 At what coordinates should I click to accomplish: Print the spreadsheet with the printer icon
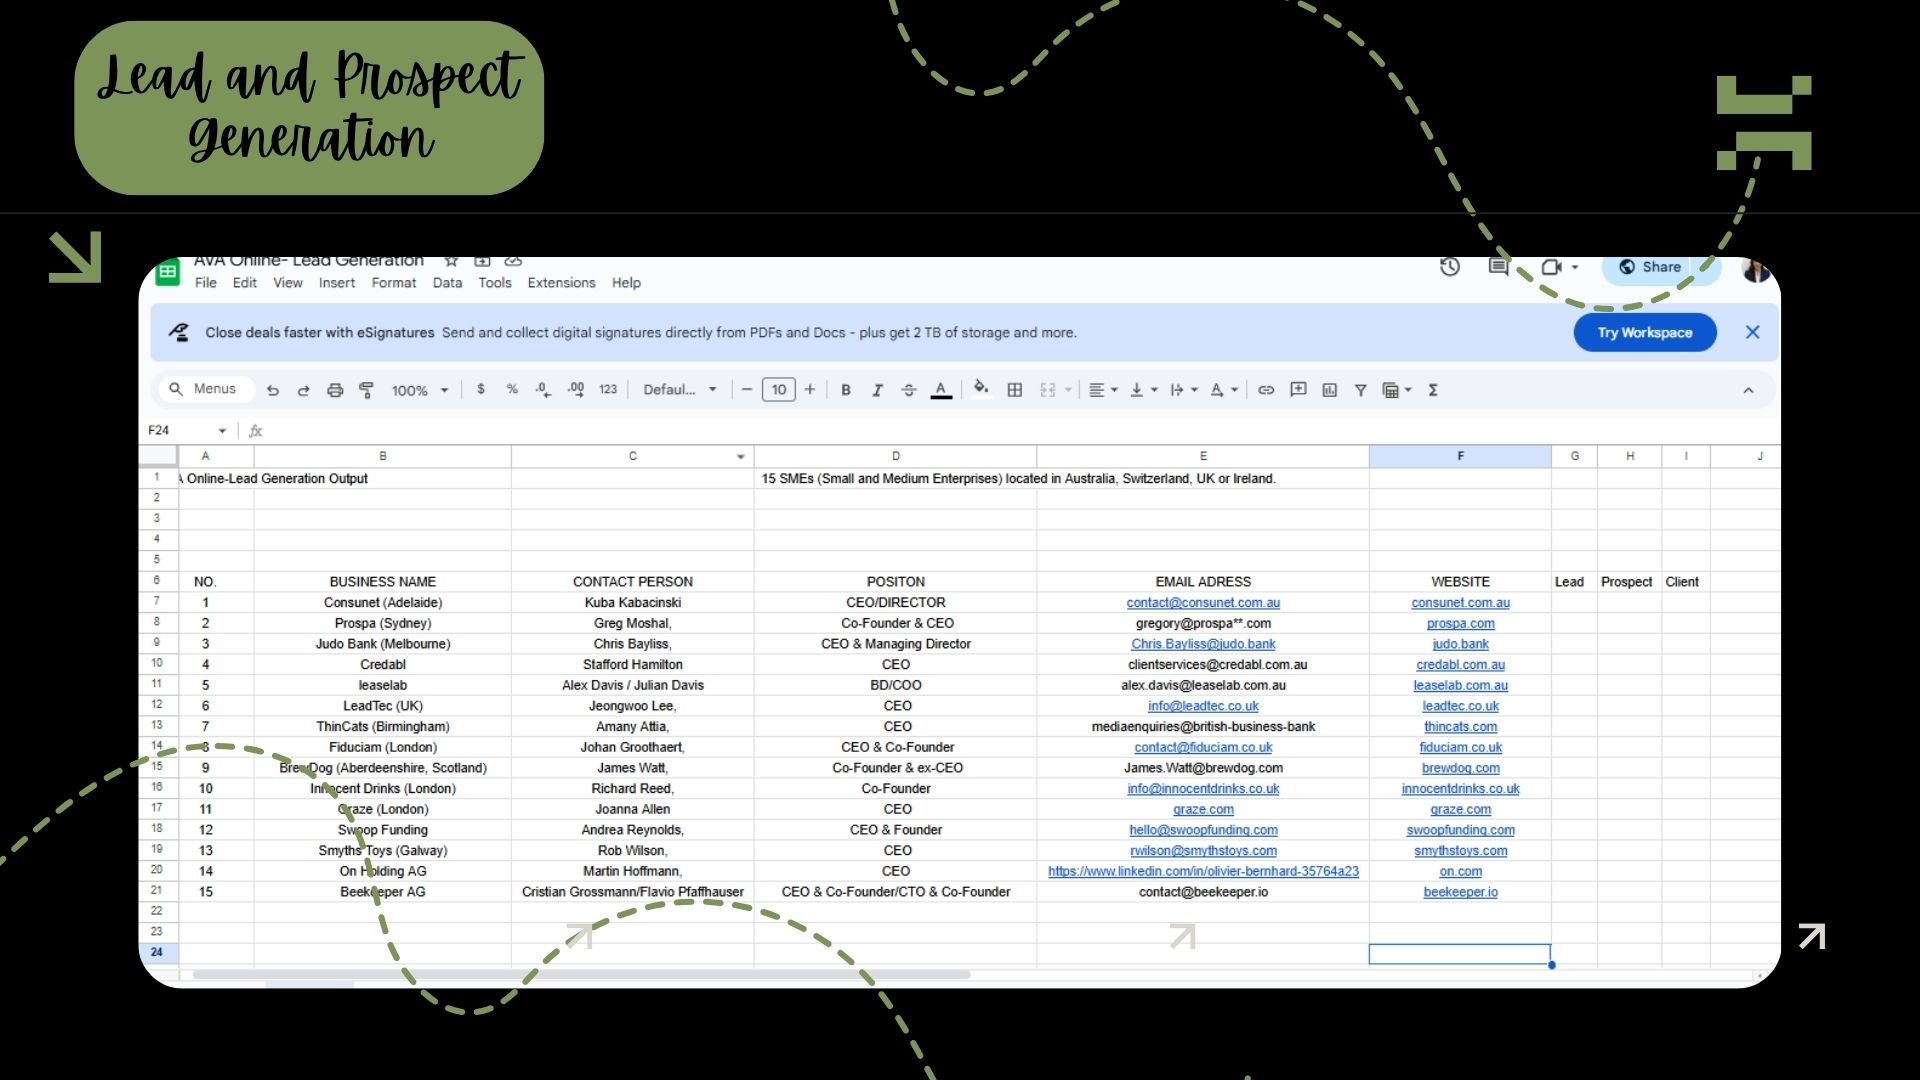335,390
